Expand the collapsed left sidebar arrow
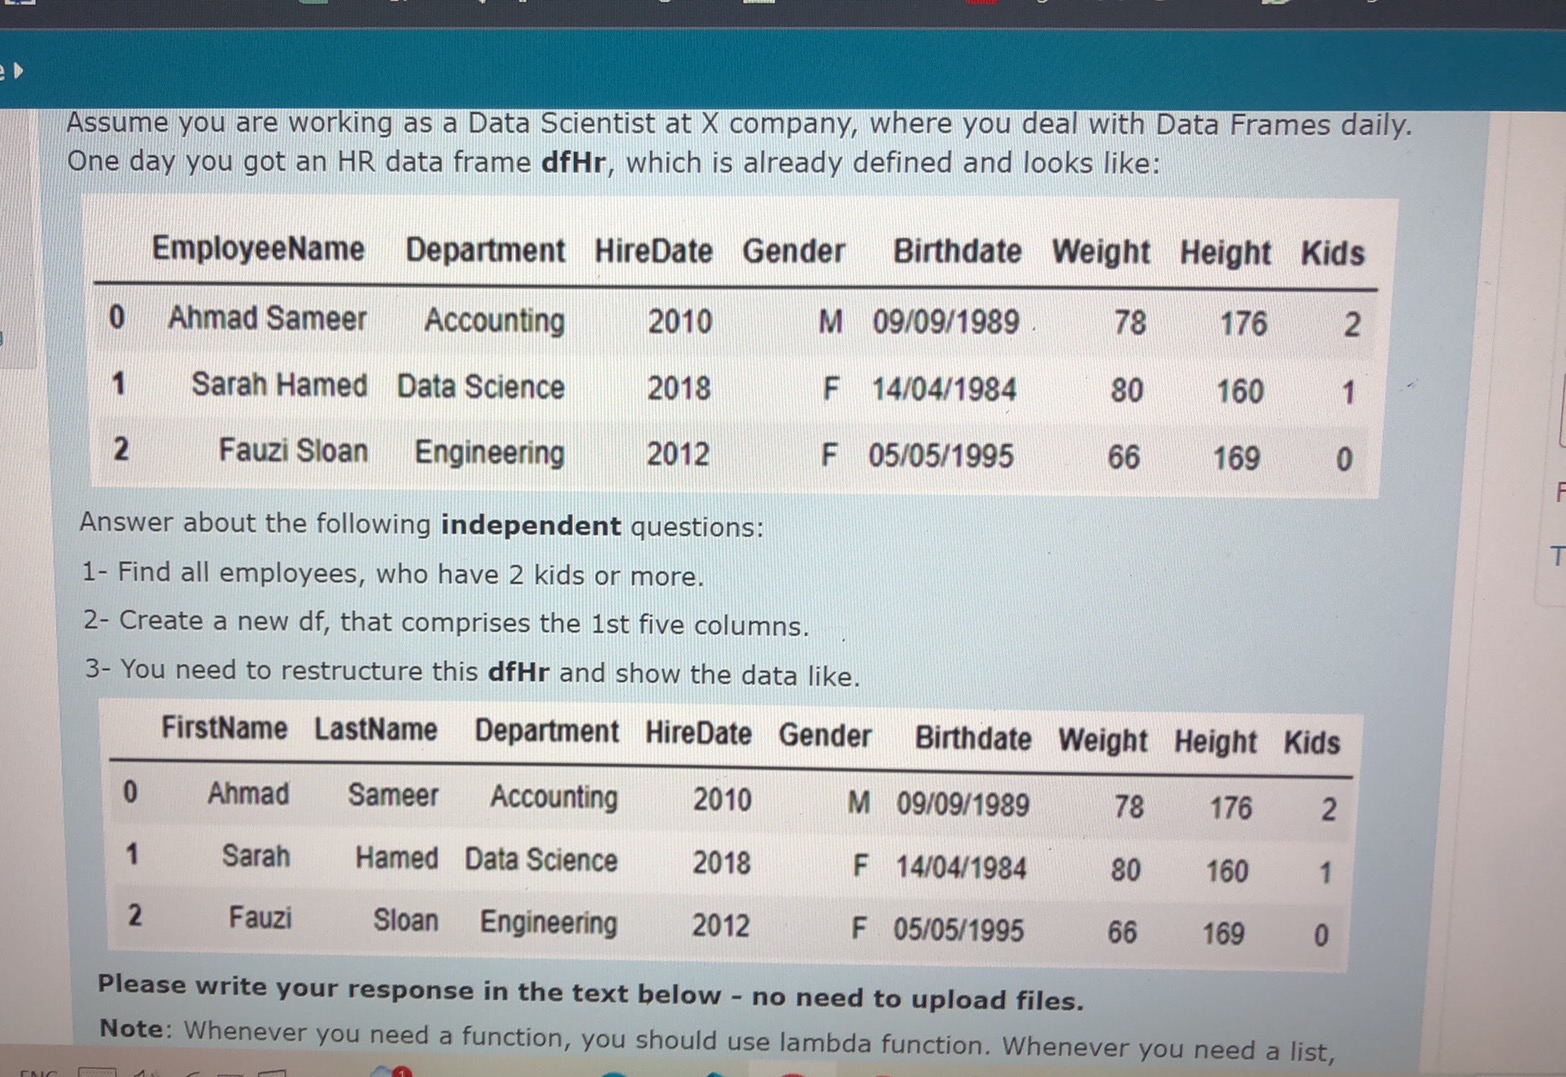1566x1077 pixels. pyautogui.click(x=18, y=72)
